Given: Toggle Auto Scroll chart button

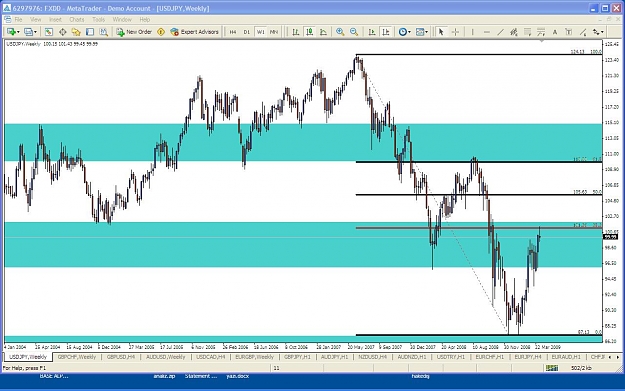Looking at the screenshot, I should (x=371, y=32).
